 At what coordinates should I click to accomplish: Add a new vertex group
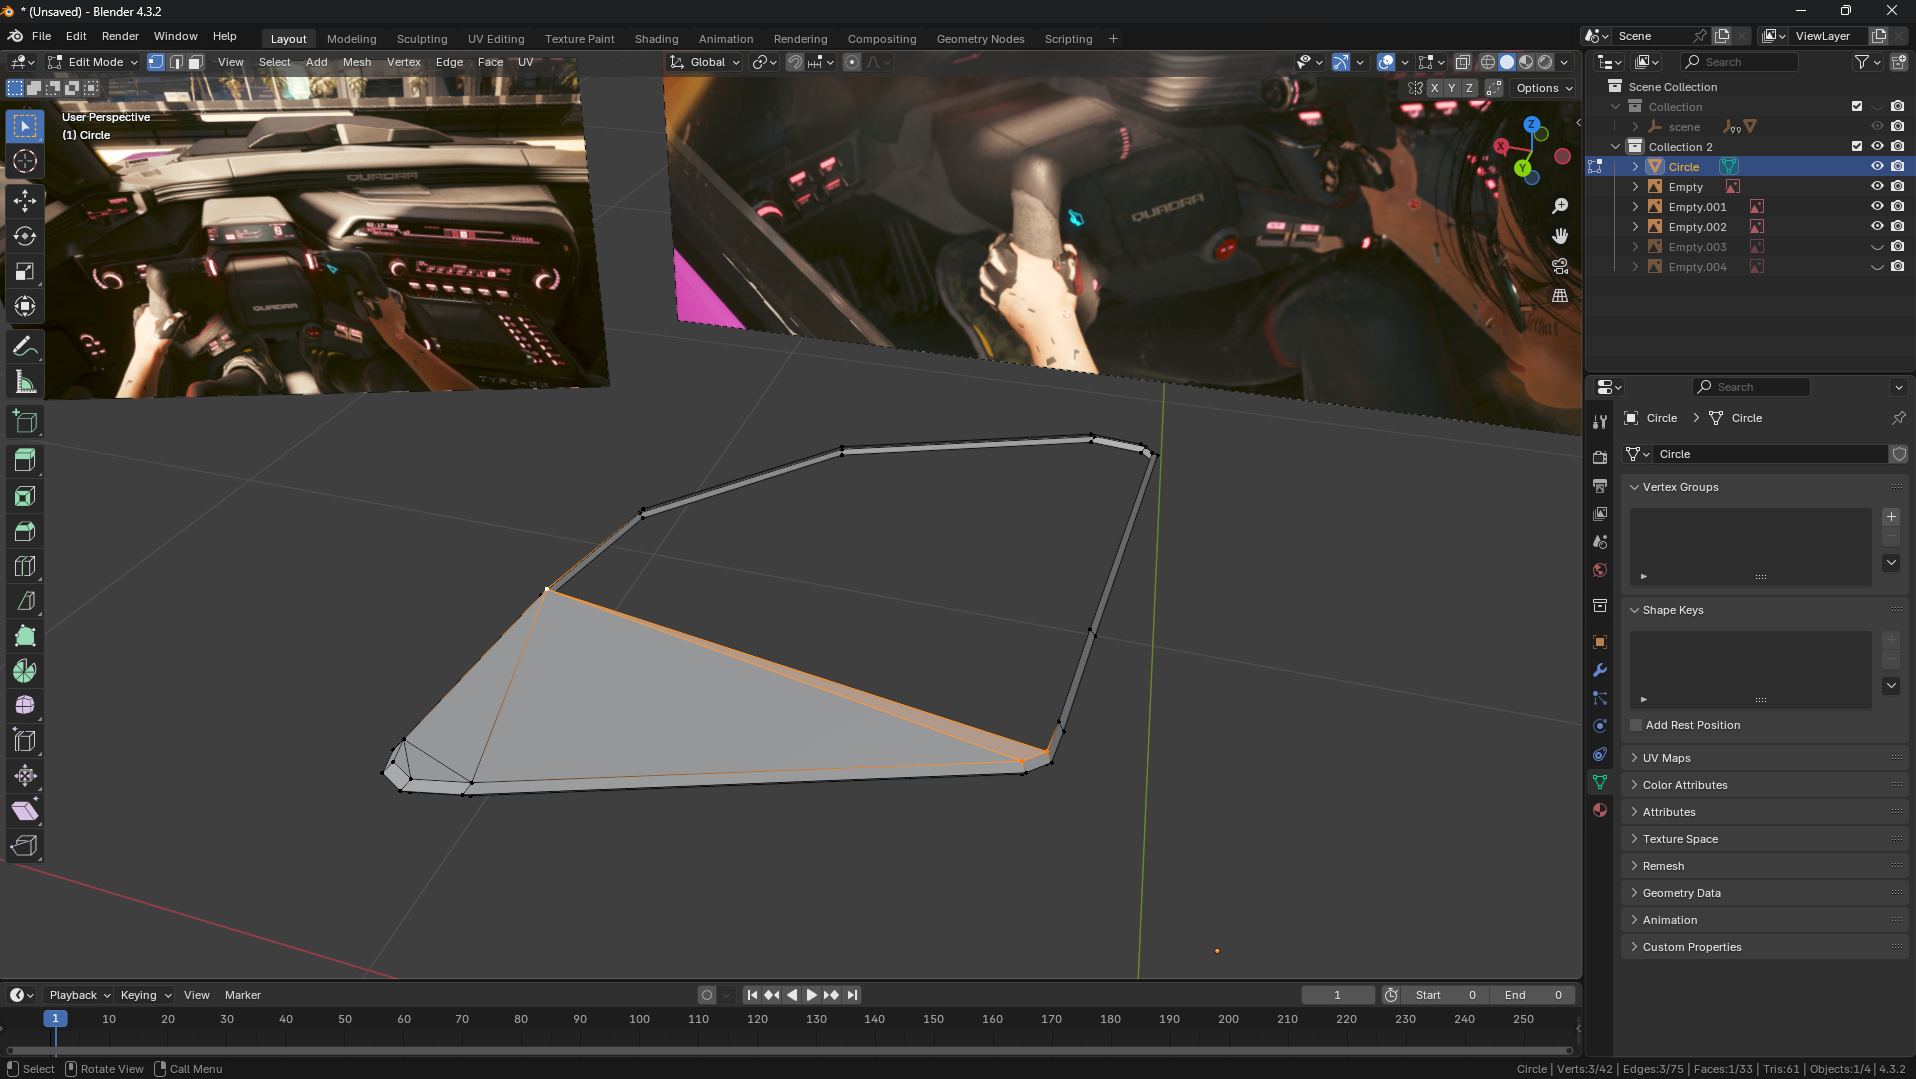point(1891,517)
